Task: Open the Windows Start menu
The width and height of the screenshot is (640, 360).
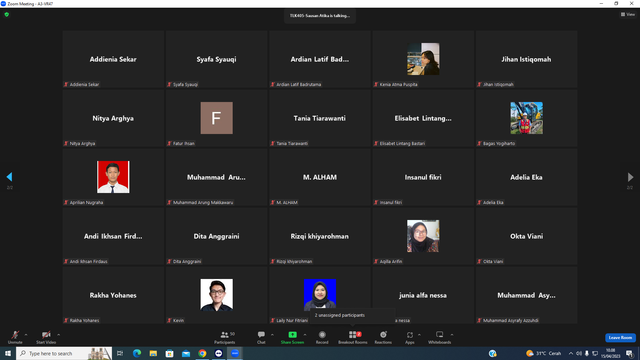Action: (x=8, y=353)
